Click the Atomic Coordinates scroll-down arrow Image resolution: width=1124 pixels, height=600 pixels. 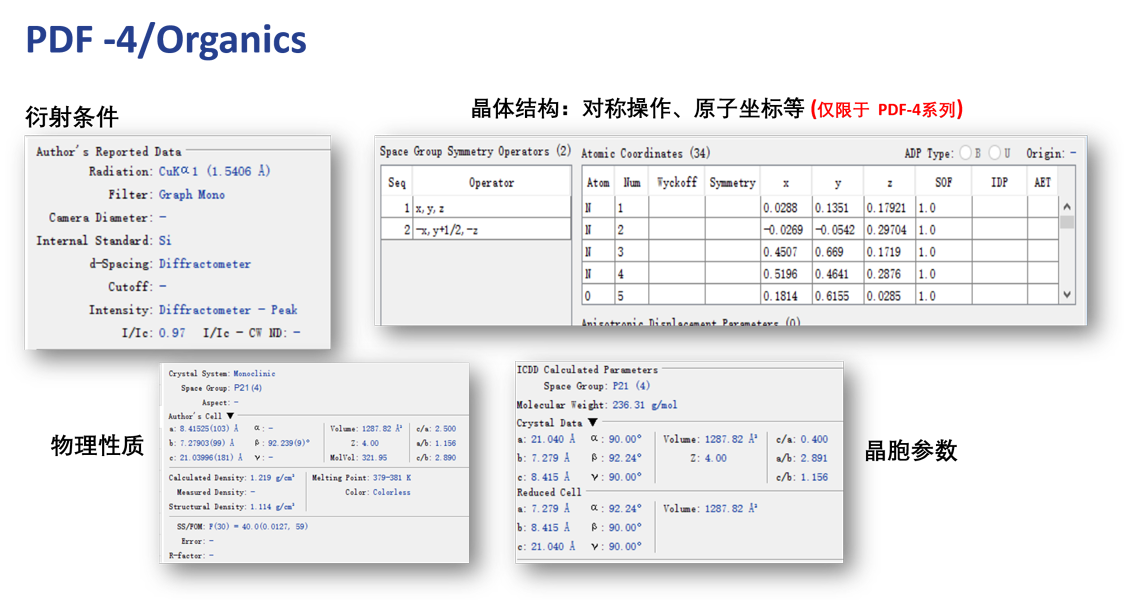tap(1067, 295)
